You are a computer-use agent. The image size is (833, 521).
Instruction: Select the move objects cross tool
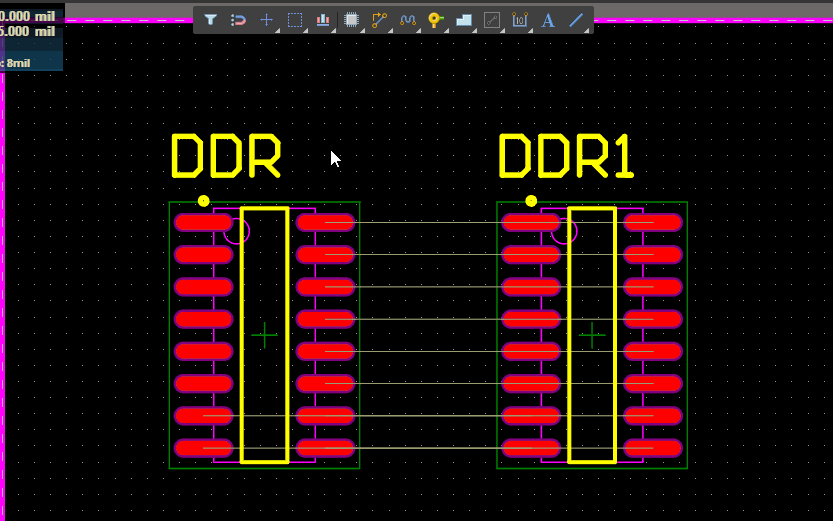click(x=266, y=20)
